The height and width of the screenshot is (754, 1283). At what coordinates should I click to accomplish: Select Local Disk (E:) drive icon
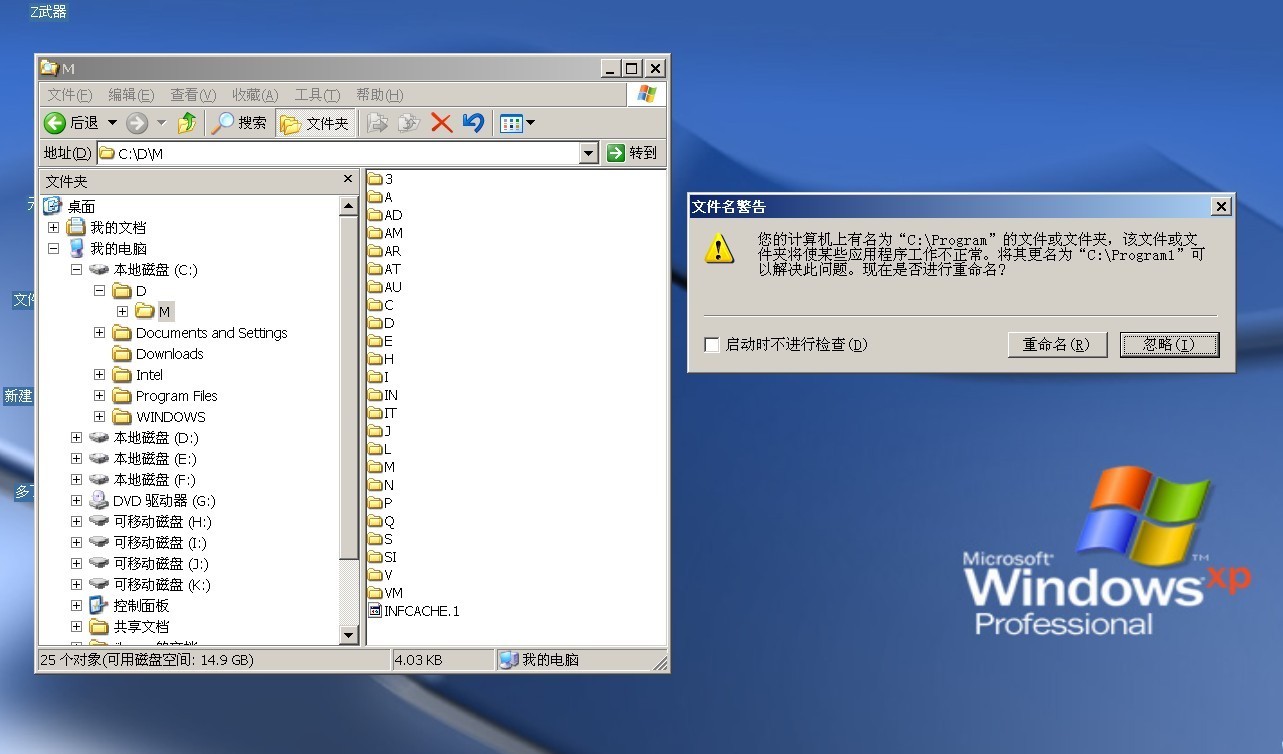[x=99, y=459]
